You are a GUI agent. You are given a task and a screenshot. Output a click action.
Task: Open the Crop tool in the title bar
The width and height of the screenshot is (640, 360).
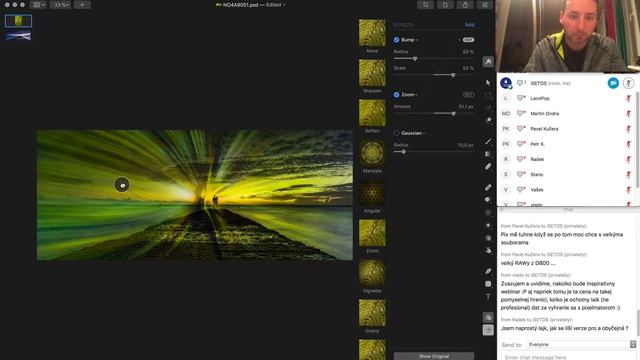[x=426, y=5]
